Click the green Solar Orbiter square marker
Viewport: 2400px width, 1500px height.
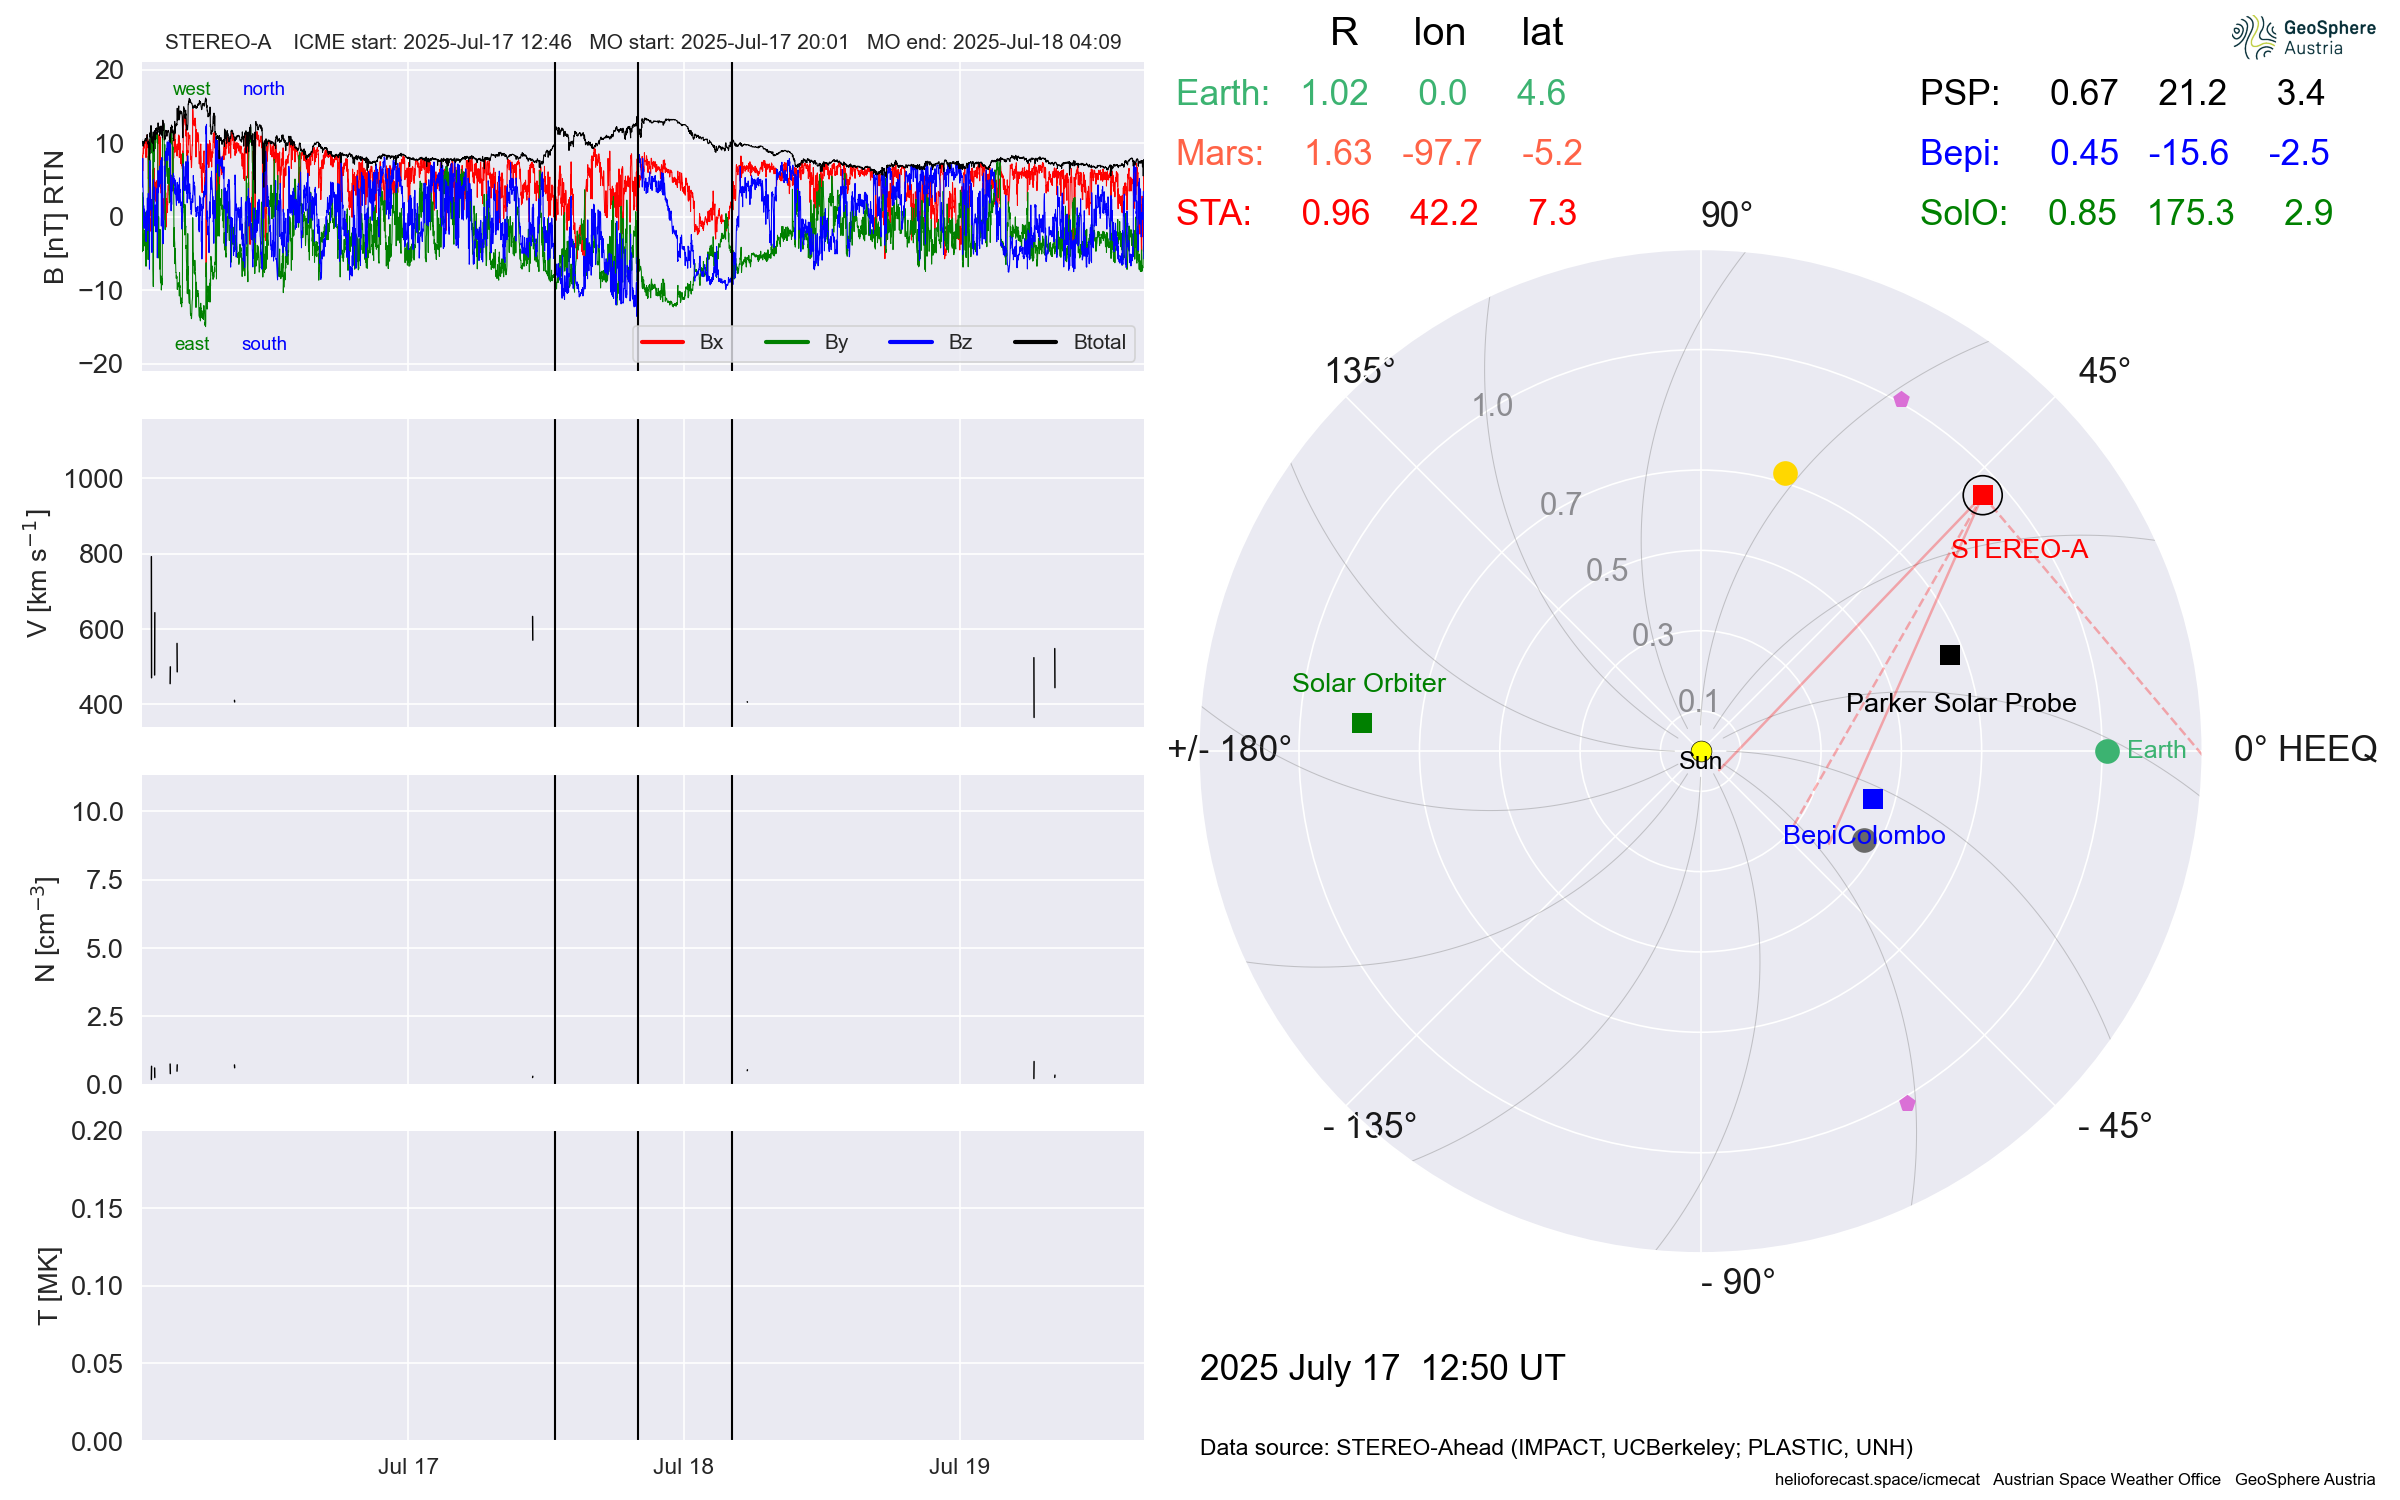pyautogui.click(x=1361, y=723)
